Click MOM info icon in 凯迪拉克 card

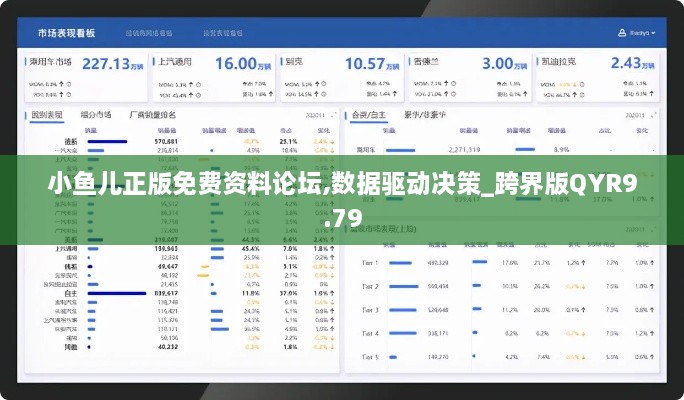click(x=581, y=84)
